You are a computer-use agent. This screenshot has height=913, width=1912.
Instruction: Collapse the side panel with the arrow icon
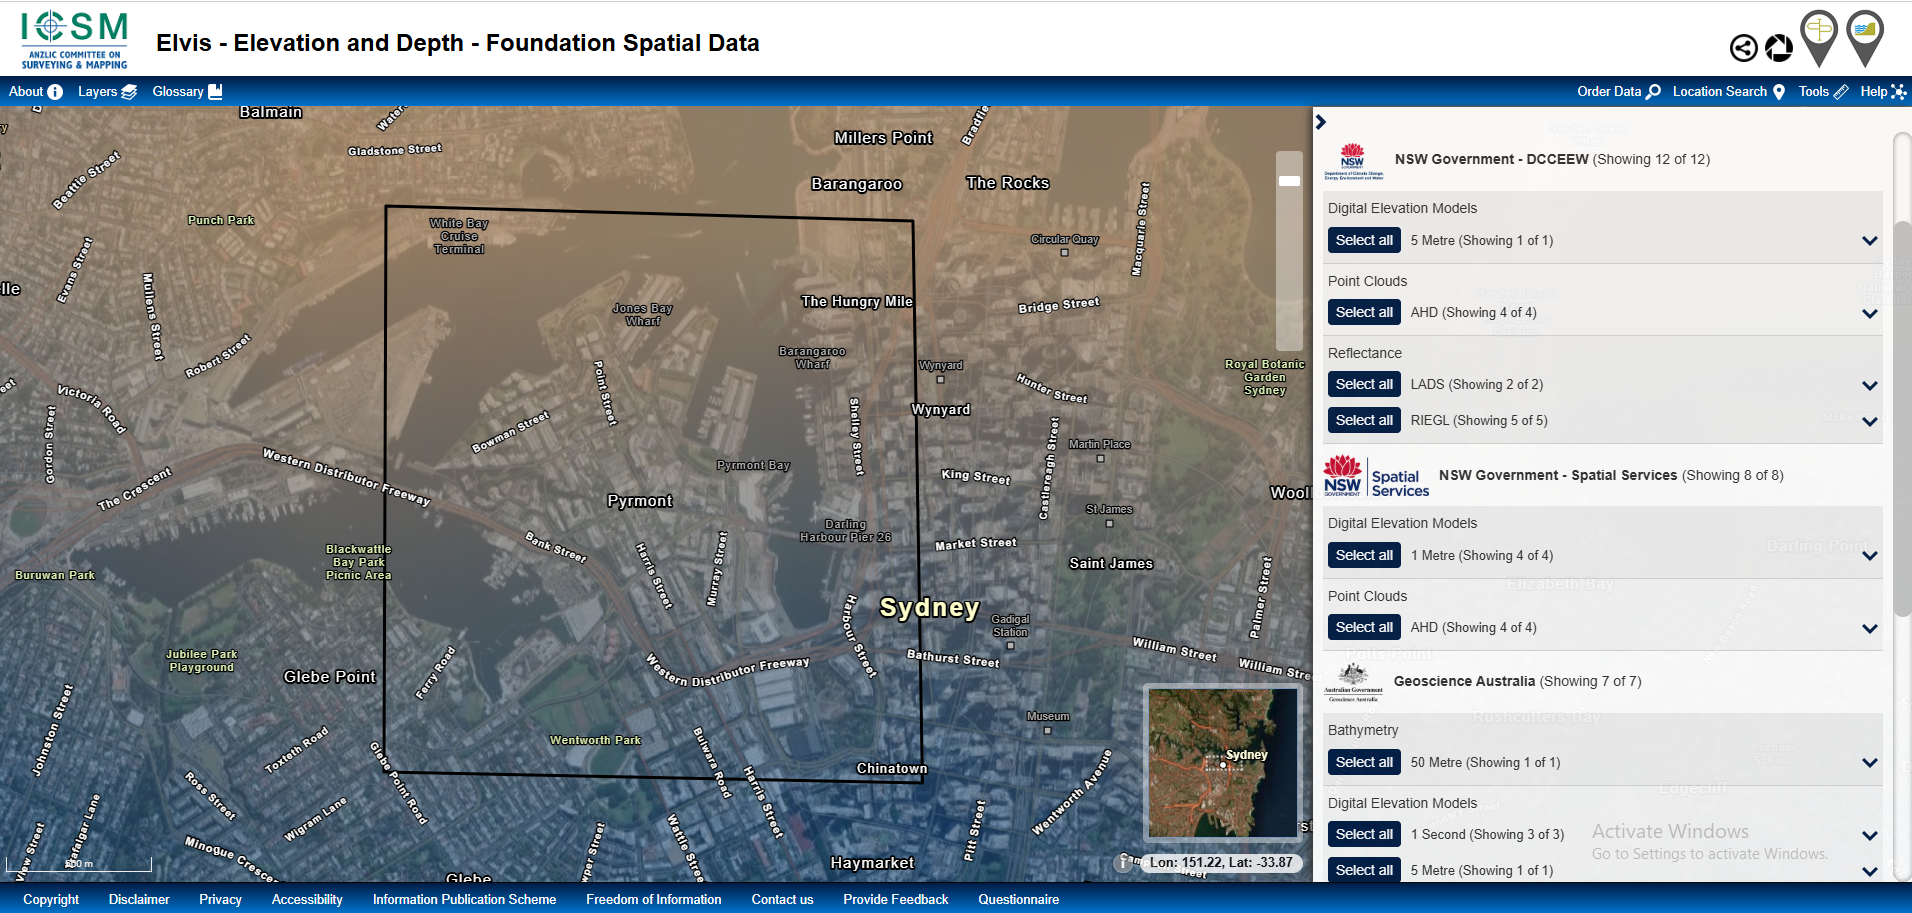(1321, 122)
